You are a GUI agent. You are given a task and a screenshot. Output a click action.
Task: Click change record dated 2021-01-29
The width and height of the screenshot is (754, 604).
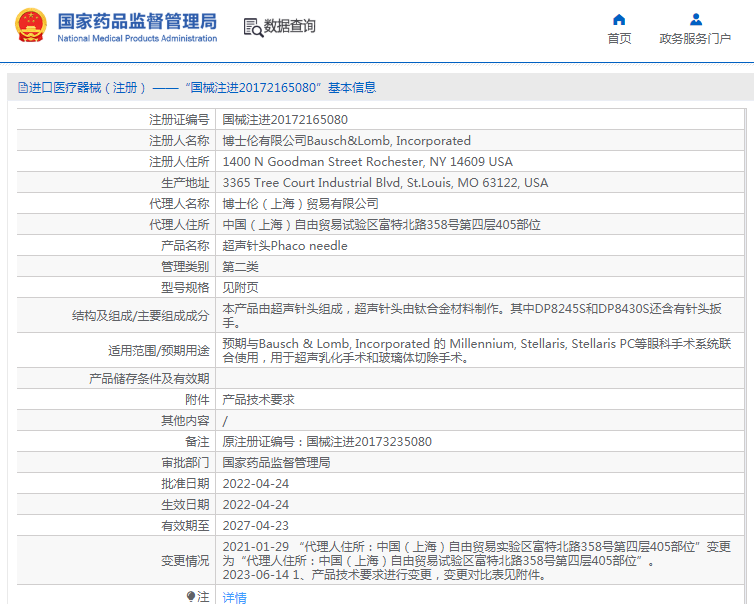click(477, 554)
